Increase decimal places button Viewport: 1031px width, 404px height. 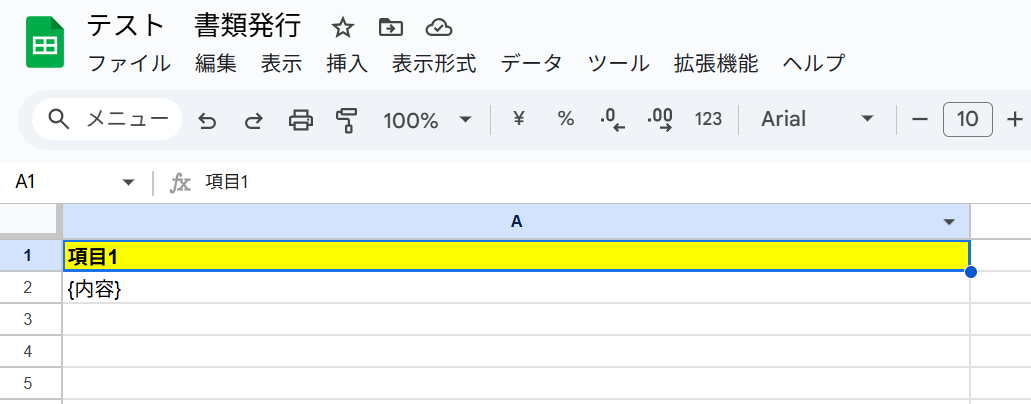pos(660,120)
